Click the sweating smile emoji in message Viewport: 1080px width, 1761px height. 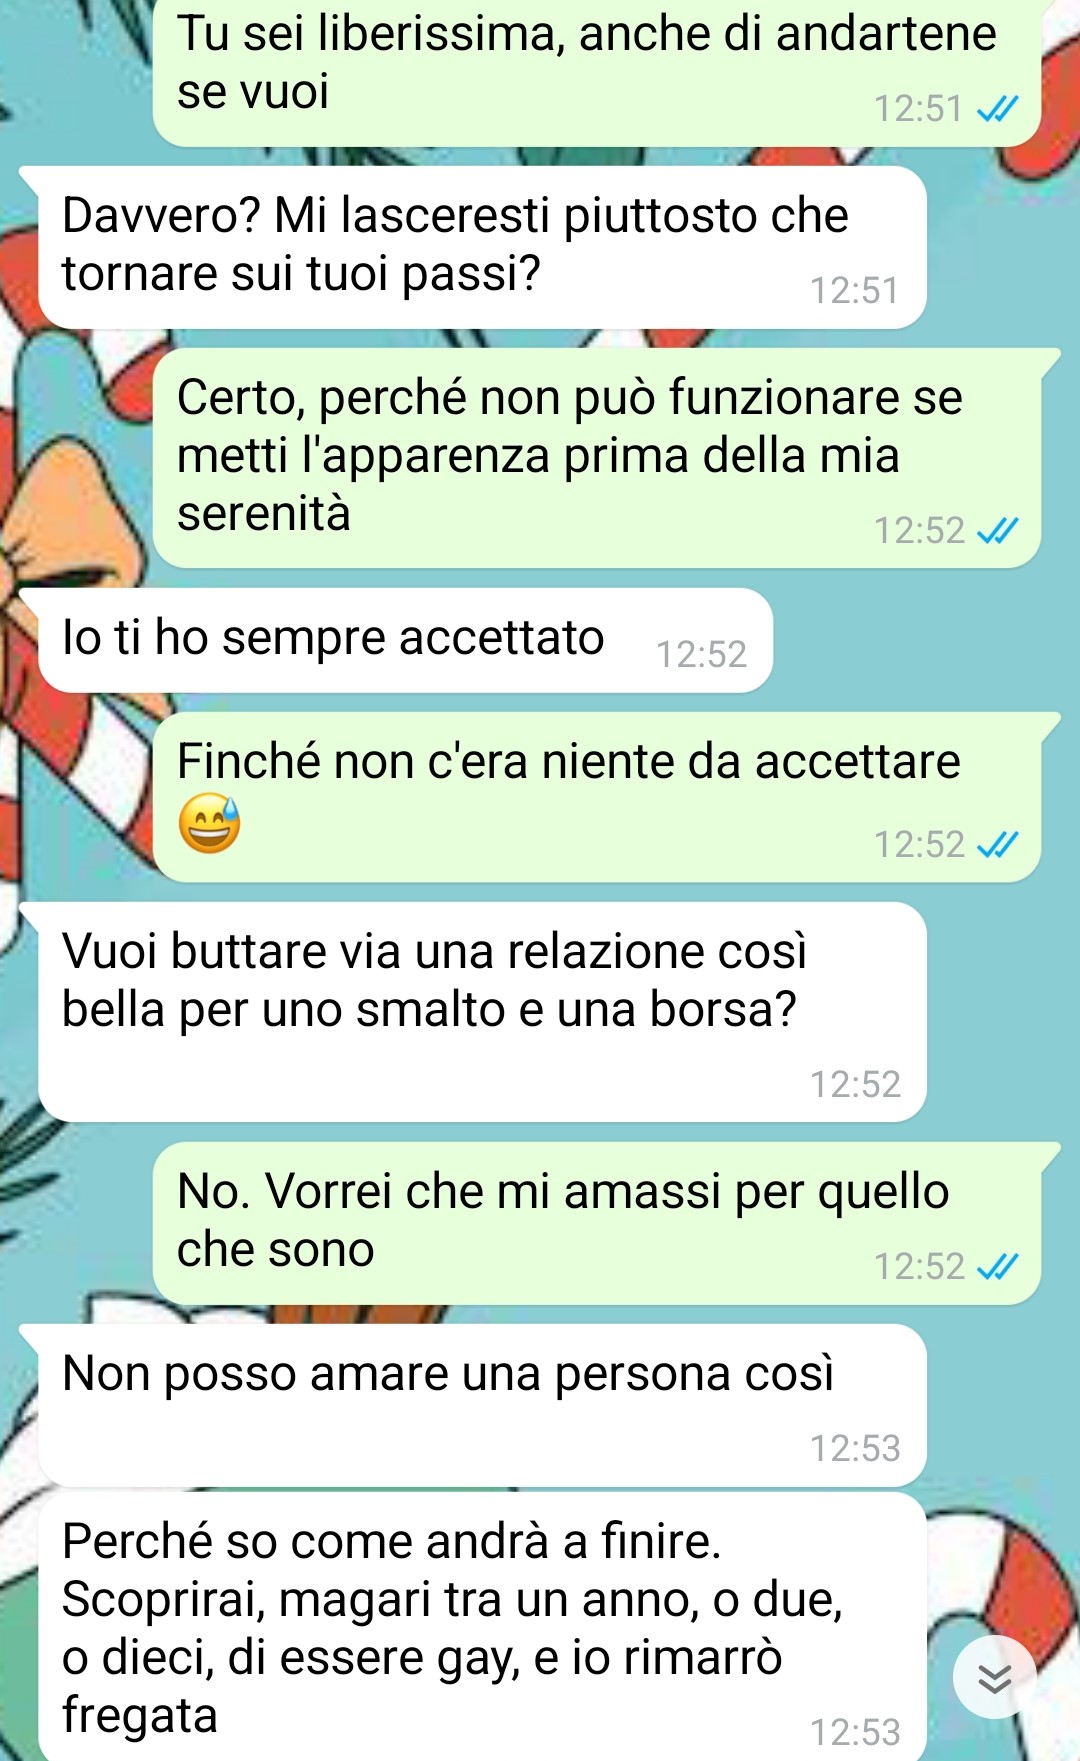tap(209, 823)
